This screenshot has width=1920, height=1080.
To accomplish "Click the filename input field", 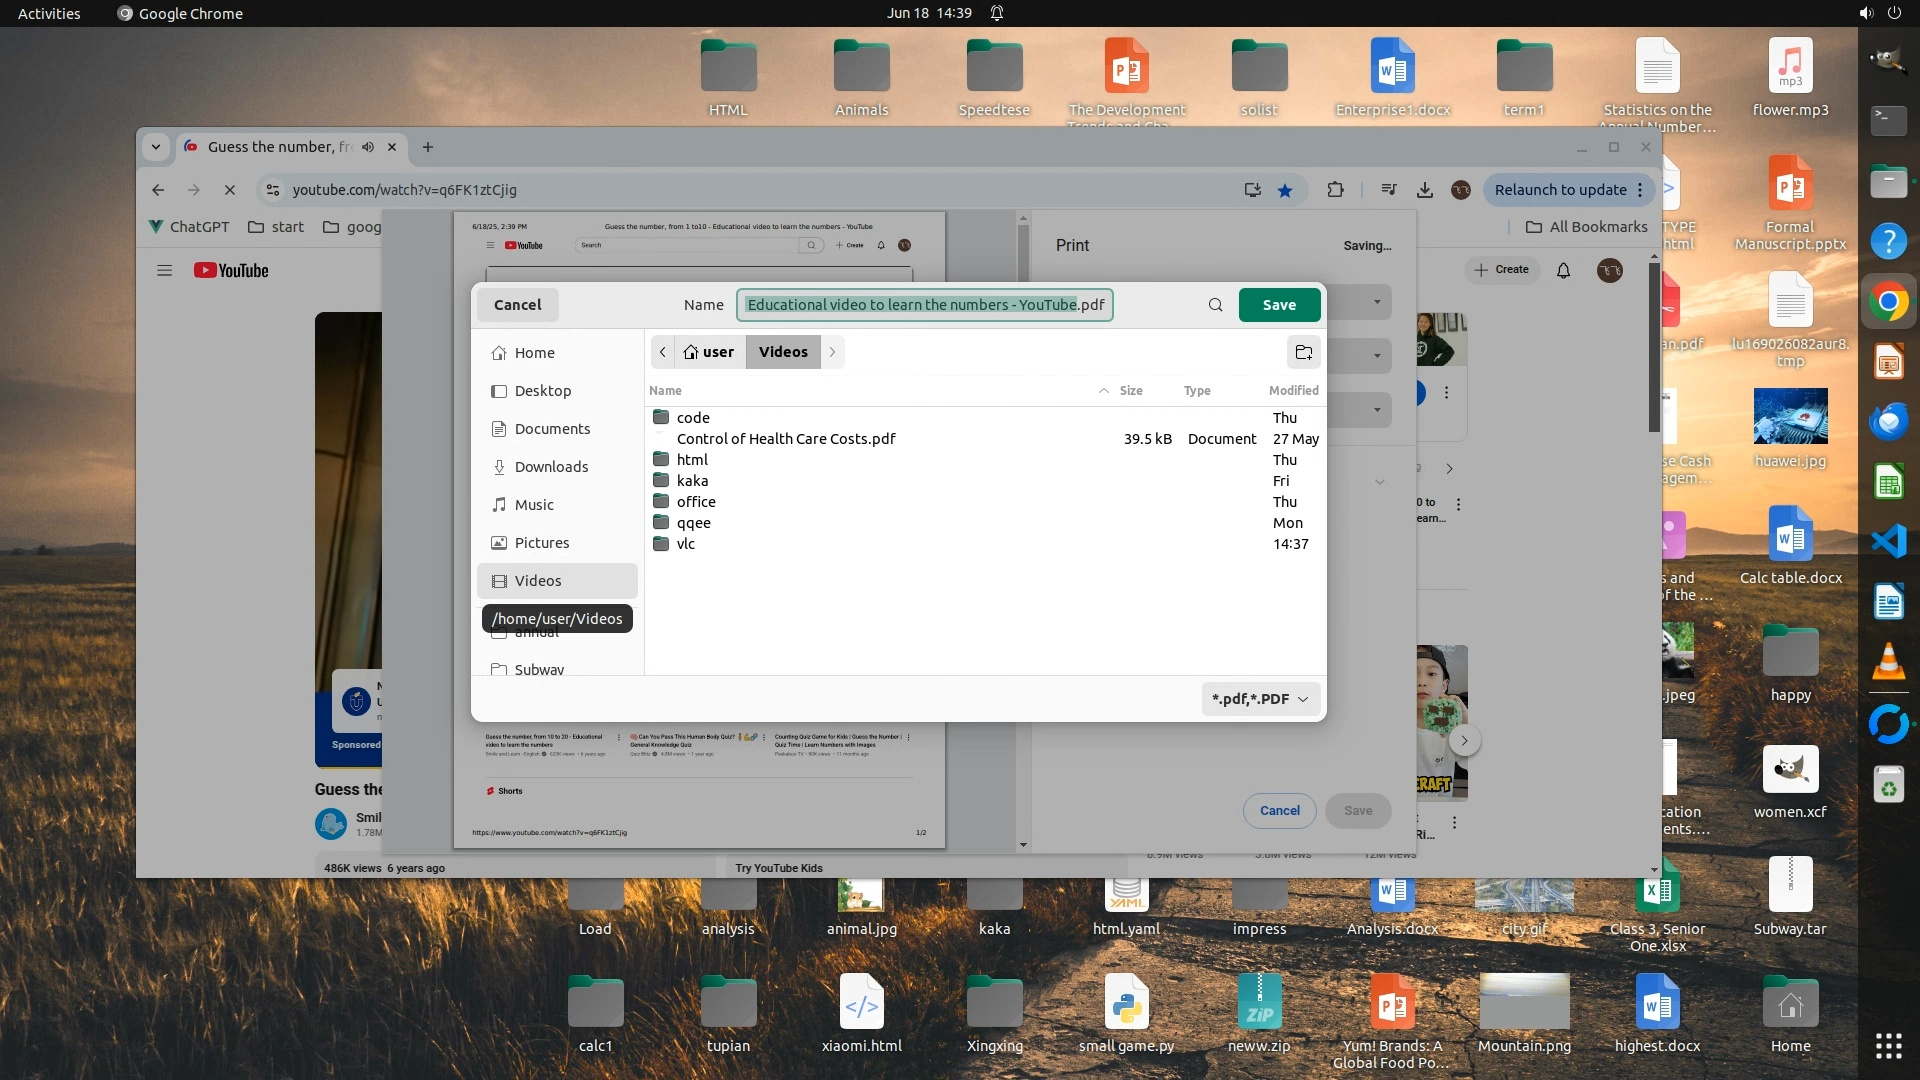I will pos(925,305).
